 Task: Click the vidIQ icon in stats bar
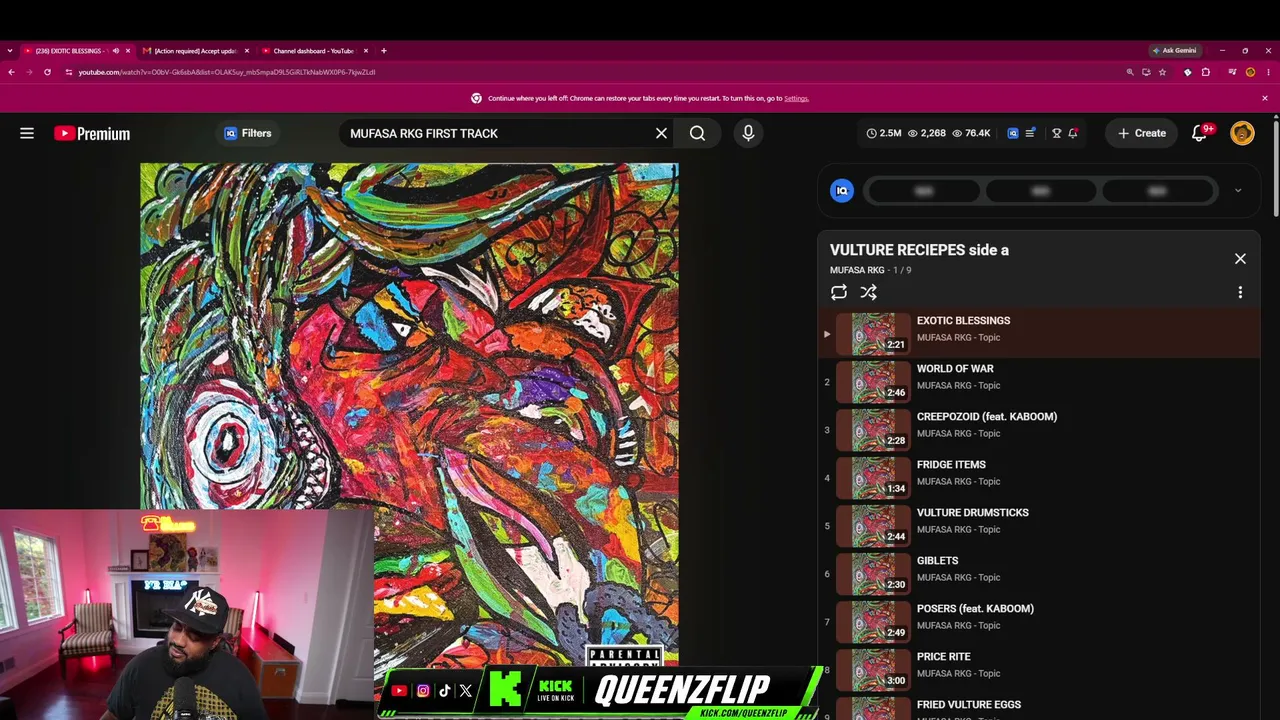coord(1013,133)
